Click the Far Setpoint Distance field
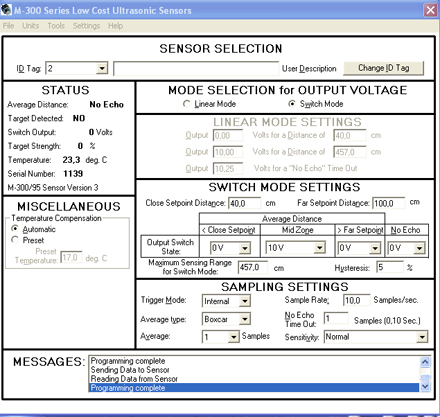This screenshot has width=440, height=417. click(x=389, y=203)
